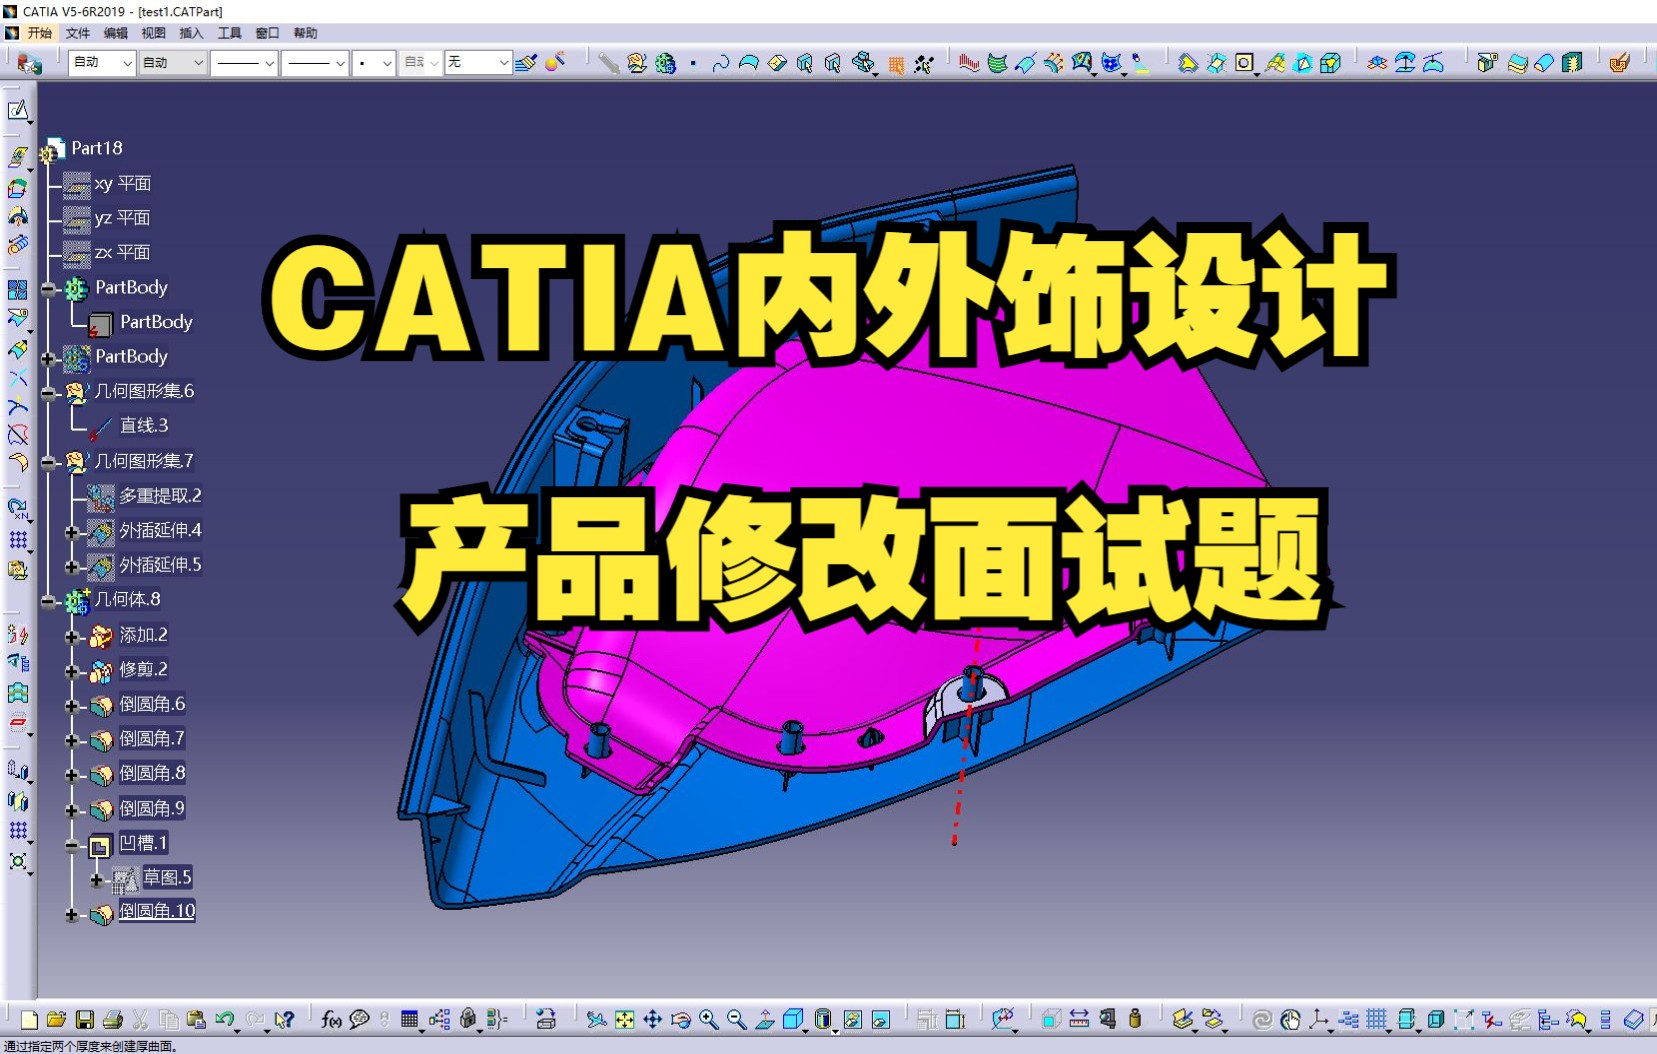Click the orange grid icon in top toolbar
Screen dimensions: 1657x1054
tap(896, 64)
